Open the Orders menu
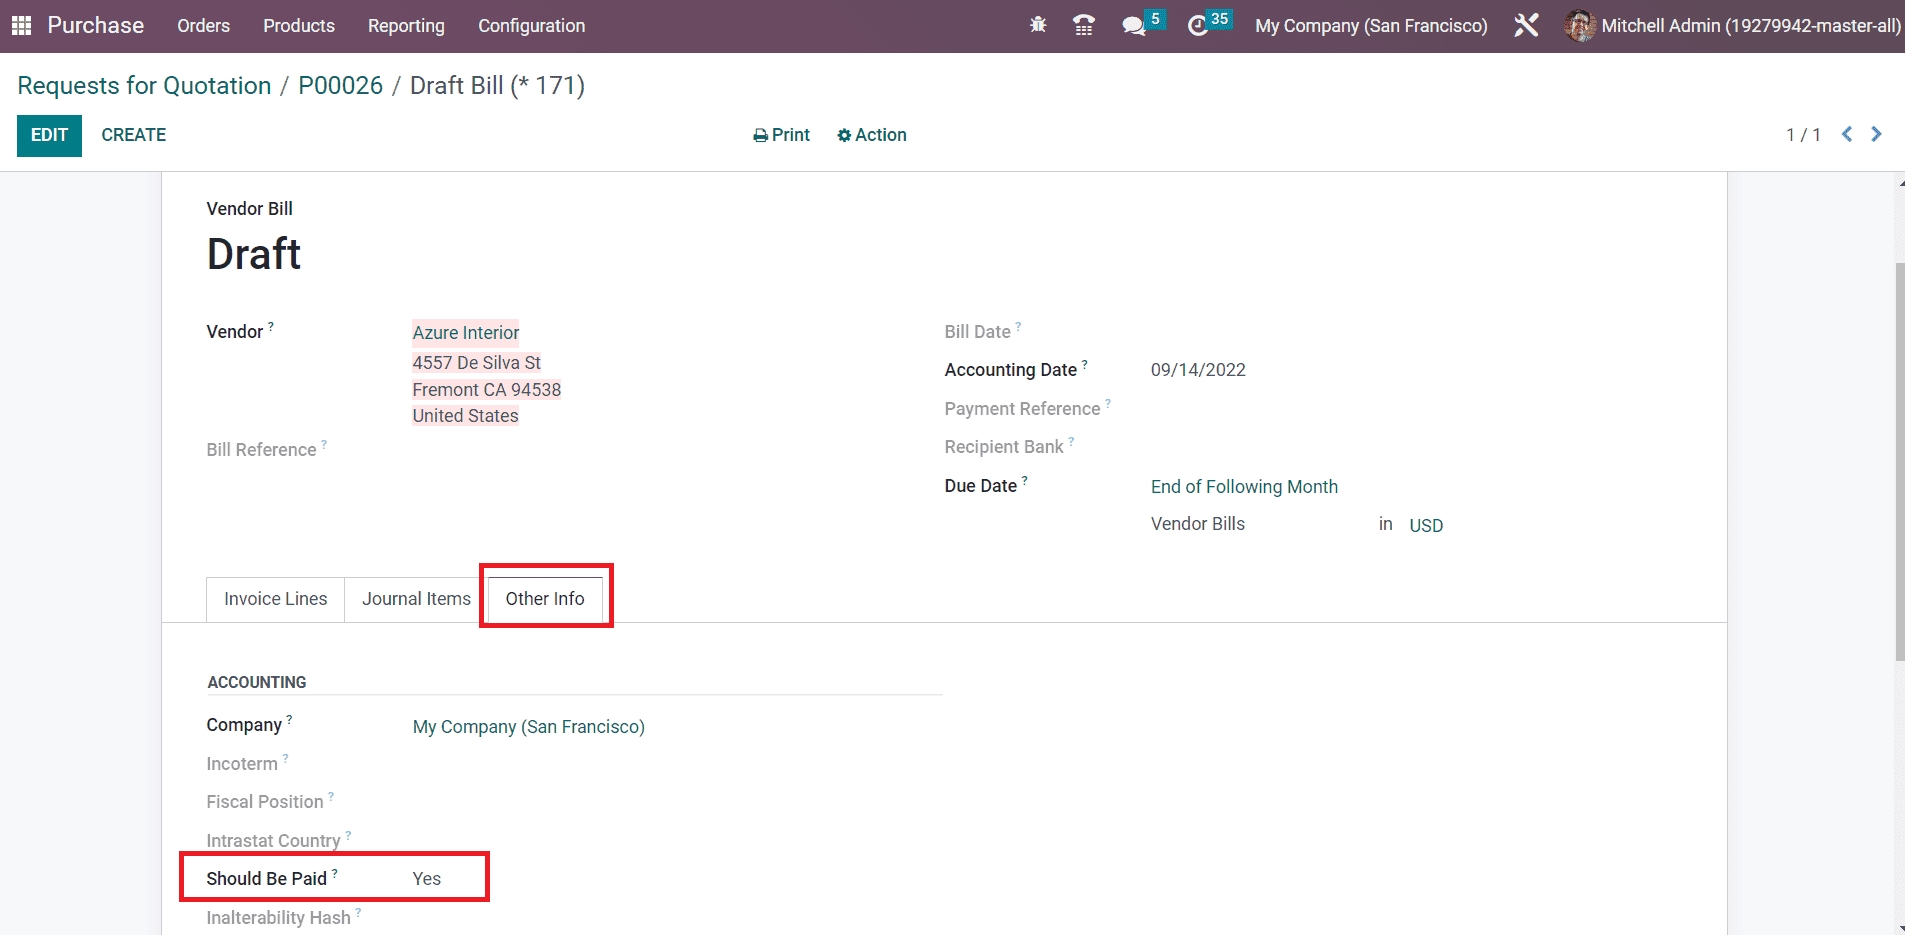The image size is (1905, 935). (x=203, y=25)
